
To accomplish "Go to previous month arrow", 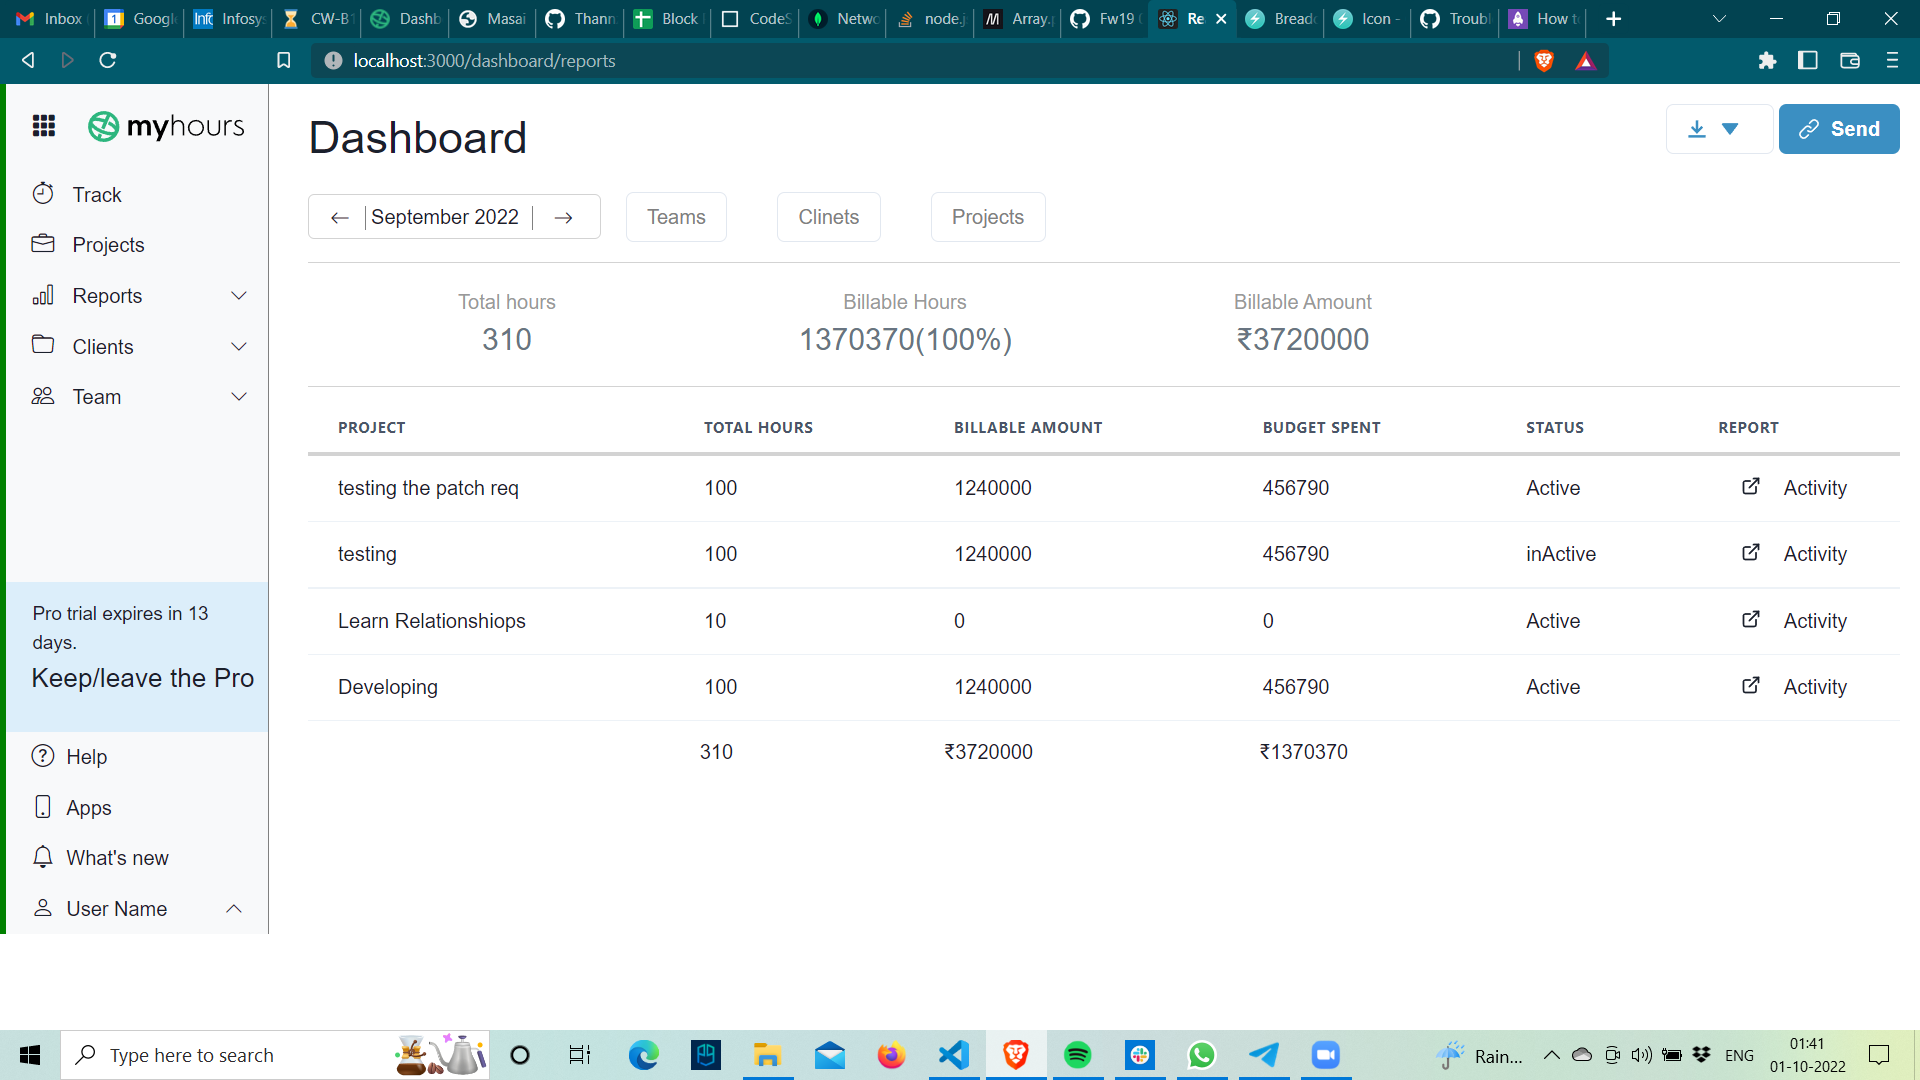I will coord(340,217).
